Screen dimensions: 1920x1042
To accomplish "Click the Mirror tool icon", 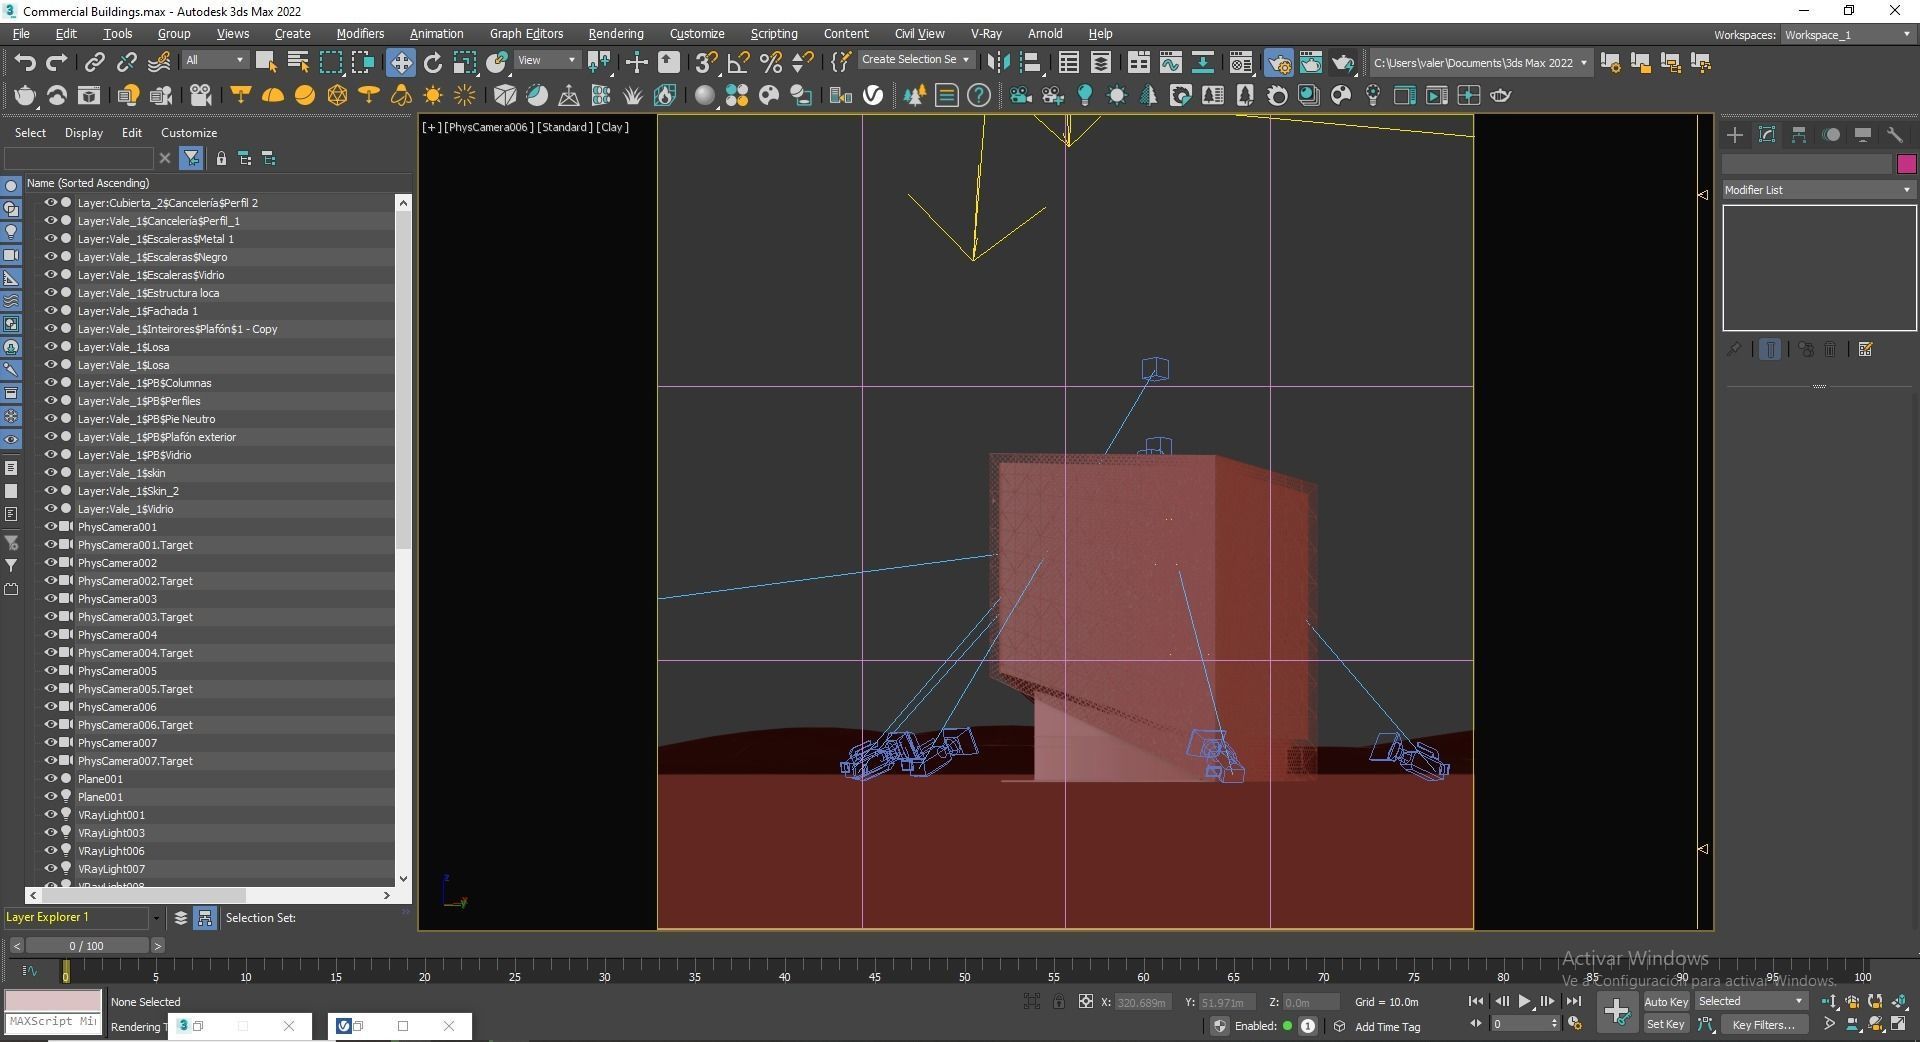I will pyautogui.click(x=998, y=63).
